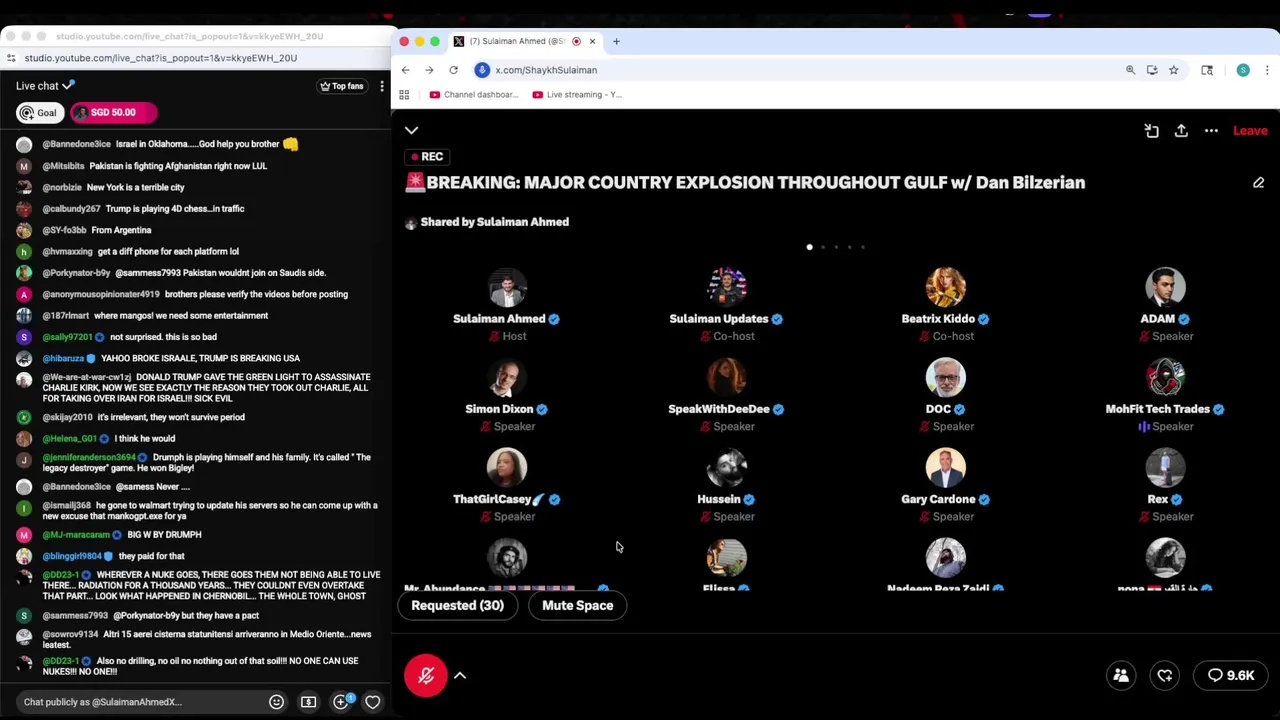
Task: Select Beatrix Kiddo's avatar
Action: (x=945, y=287)
